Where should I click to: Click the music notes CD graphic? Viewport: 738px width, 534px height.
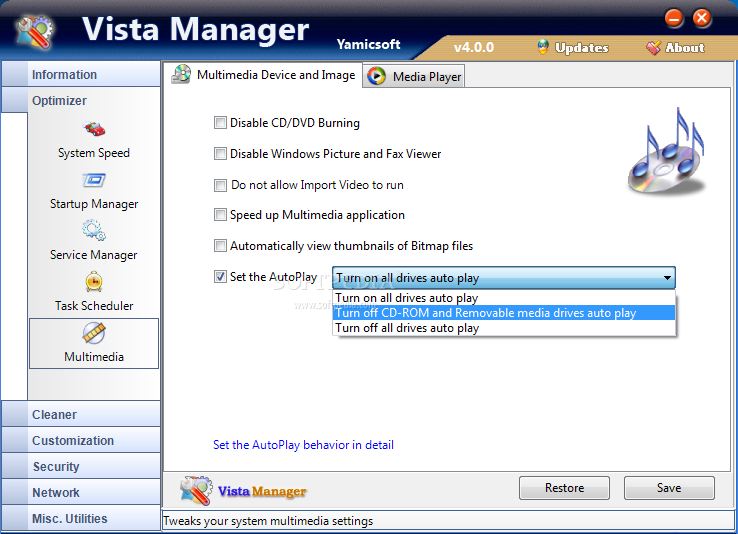pos(666,151)
